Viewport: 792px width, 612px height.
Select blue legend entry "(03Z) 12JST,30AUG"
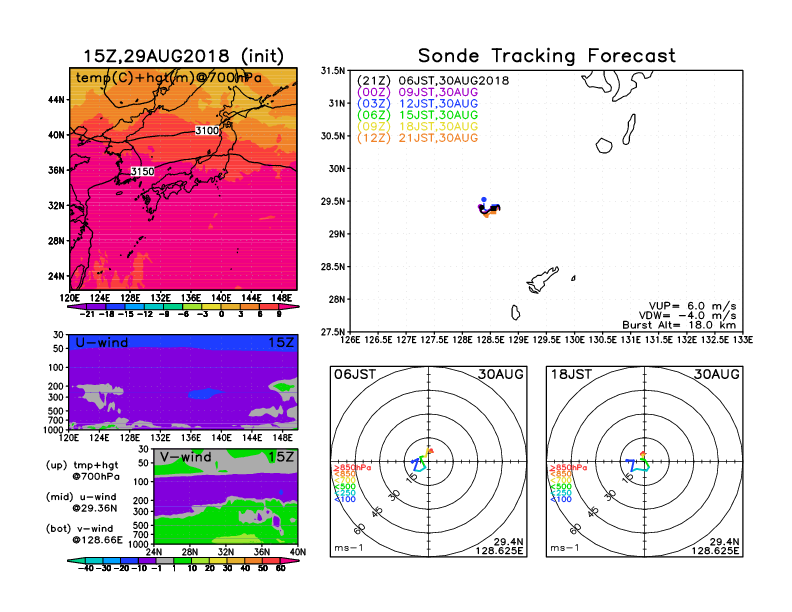click(x=417, y=104)
